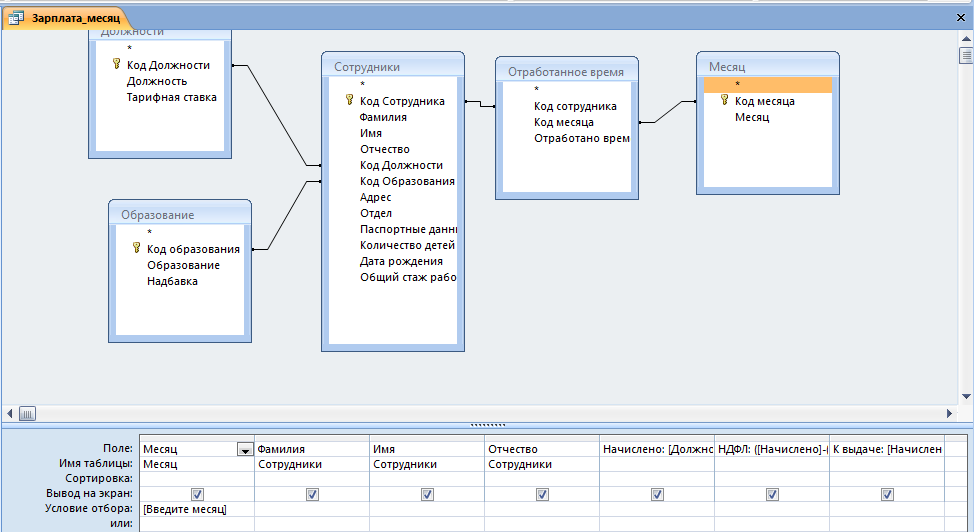Screen dimensions: 974x532
Task: Select the НДФЛ expression field cell
Action: tap(771, 449)
